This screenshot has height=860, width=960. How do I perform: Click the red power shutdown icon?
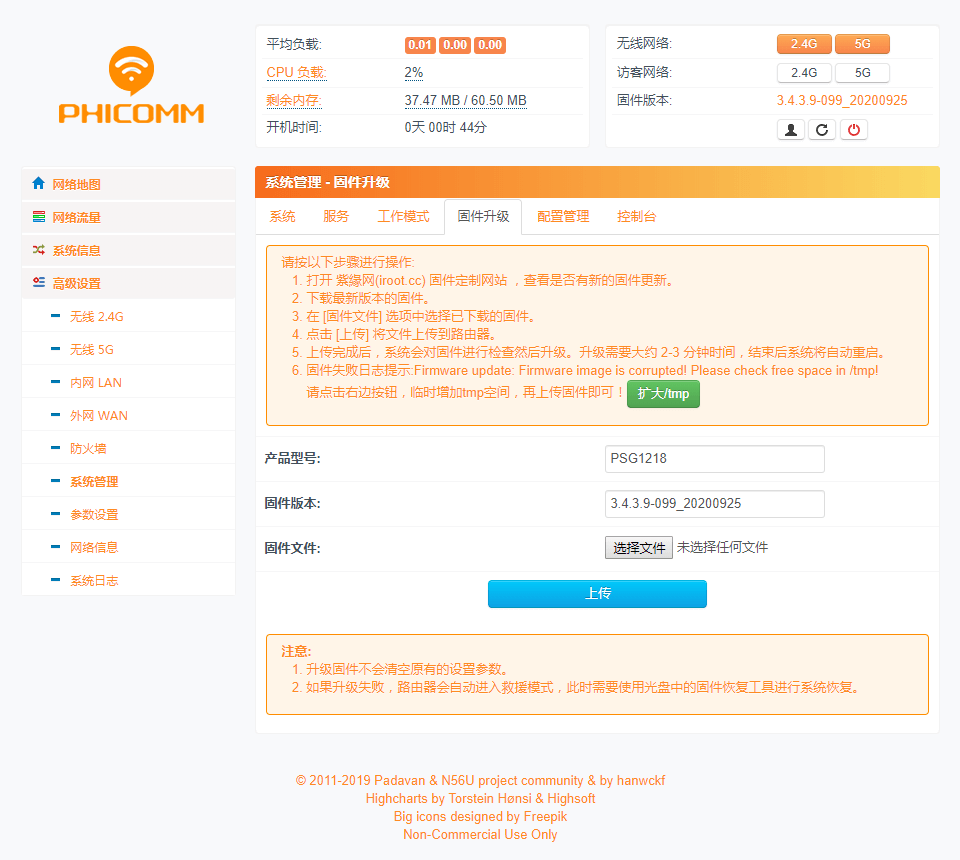(853, 130)
